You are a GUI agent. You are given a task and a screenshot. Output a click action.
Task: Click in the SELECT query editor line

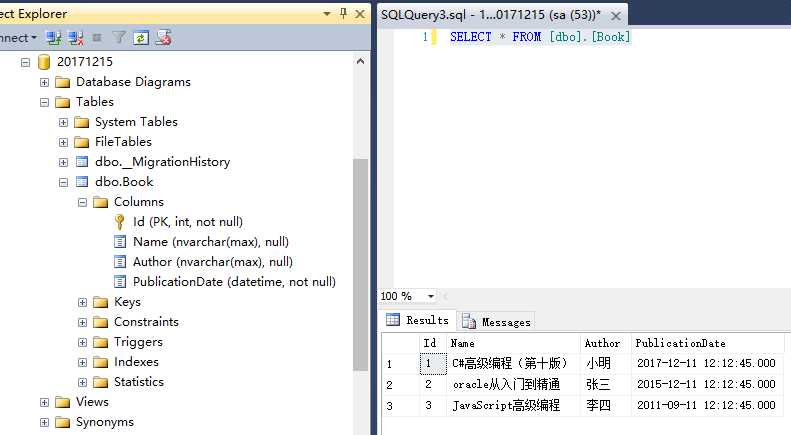(540, 37)
